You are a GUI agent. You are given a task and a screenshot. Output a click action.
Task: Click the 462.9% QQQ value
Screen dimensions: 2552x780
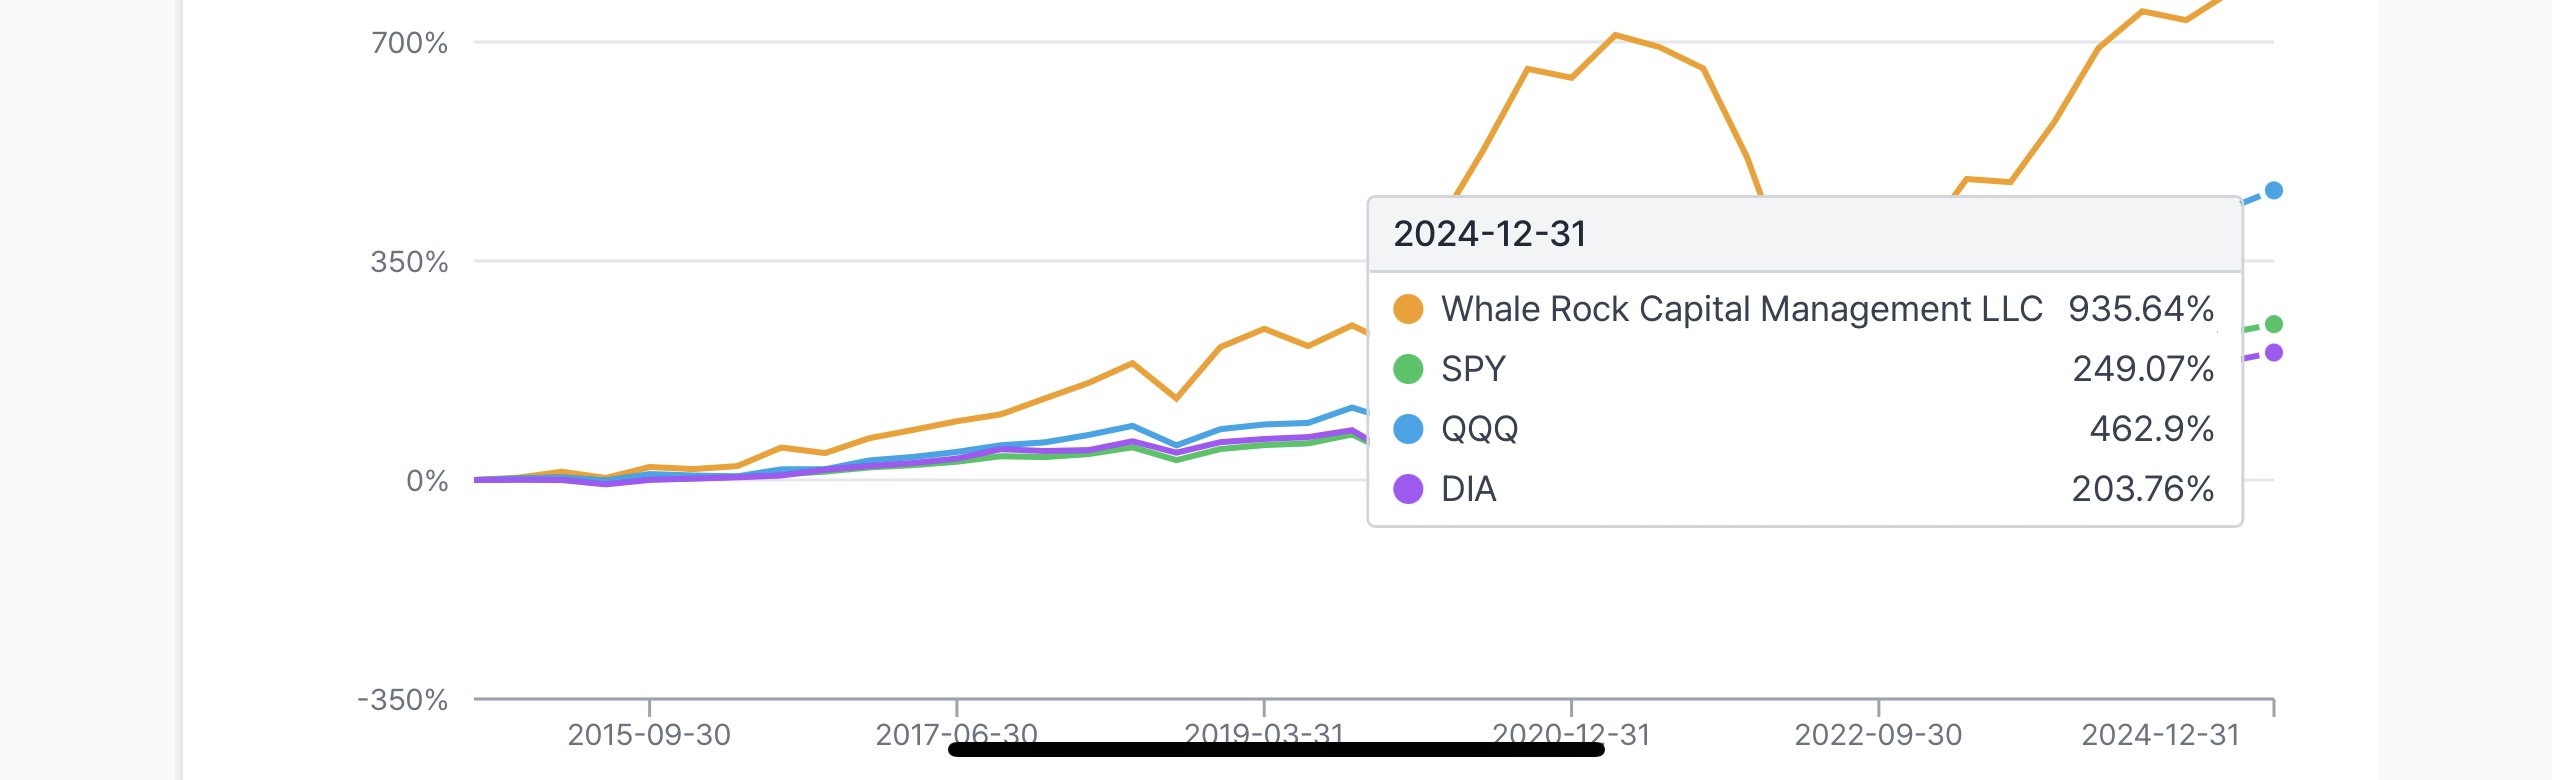[x=2151, y=429]
